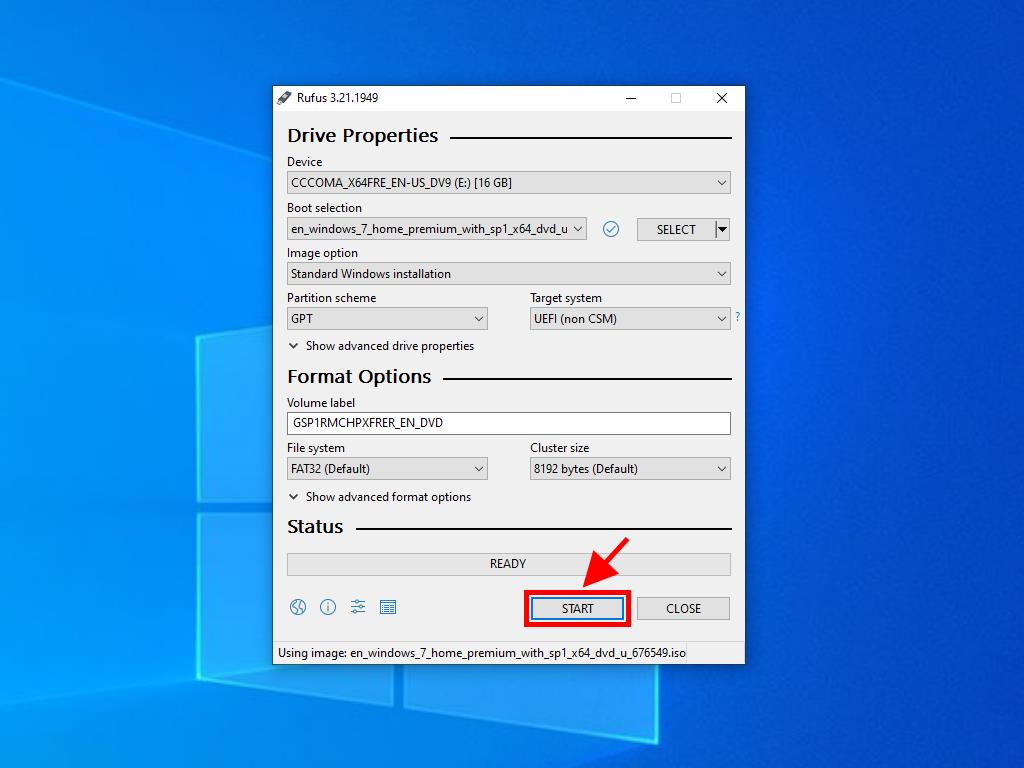Viewport: 1024px width, 768px height.
Task: Open the Cluster size dropdown
Action: pos(629,469)
